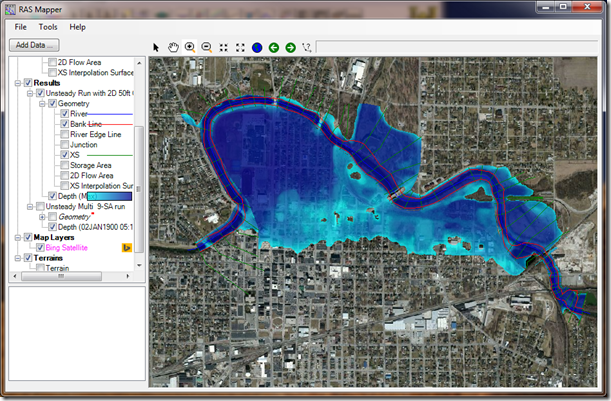Enable the Junction layer checkbox

[x=64, y=145]
